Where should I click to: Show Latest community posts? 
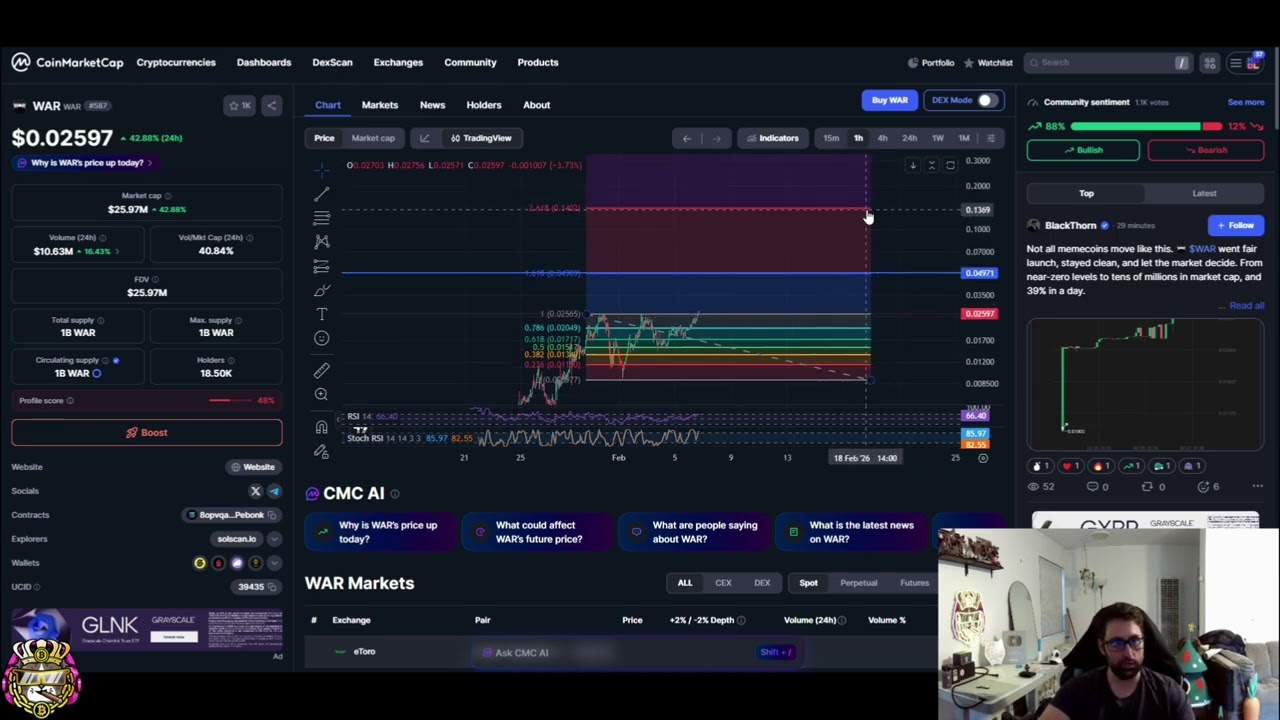pos(1204,194)
